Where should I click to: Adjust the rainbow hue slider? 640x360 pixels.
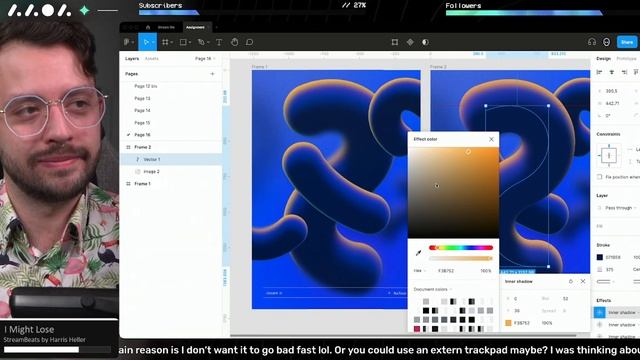pyautogui.click(x=460, y=248)
